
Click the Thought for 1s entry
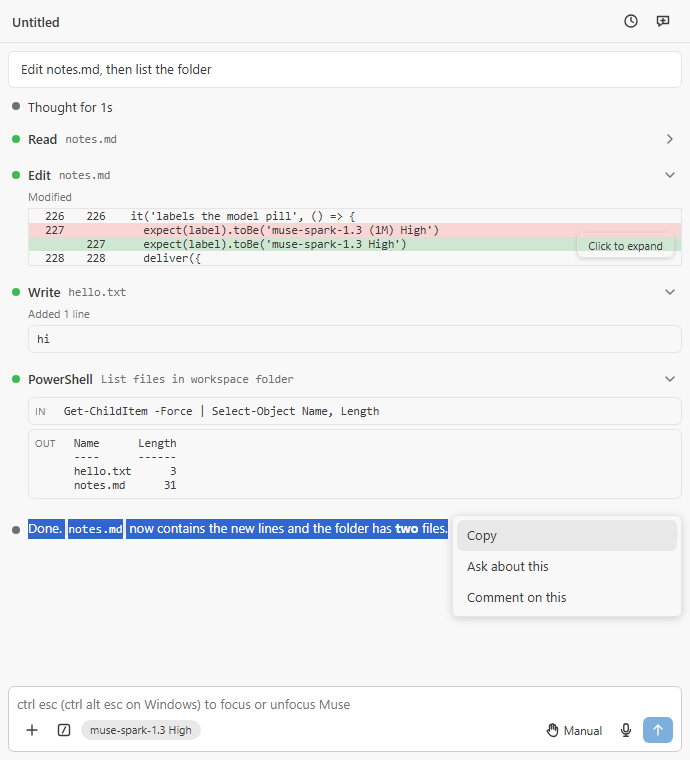coord(70,108)
